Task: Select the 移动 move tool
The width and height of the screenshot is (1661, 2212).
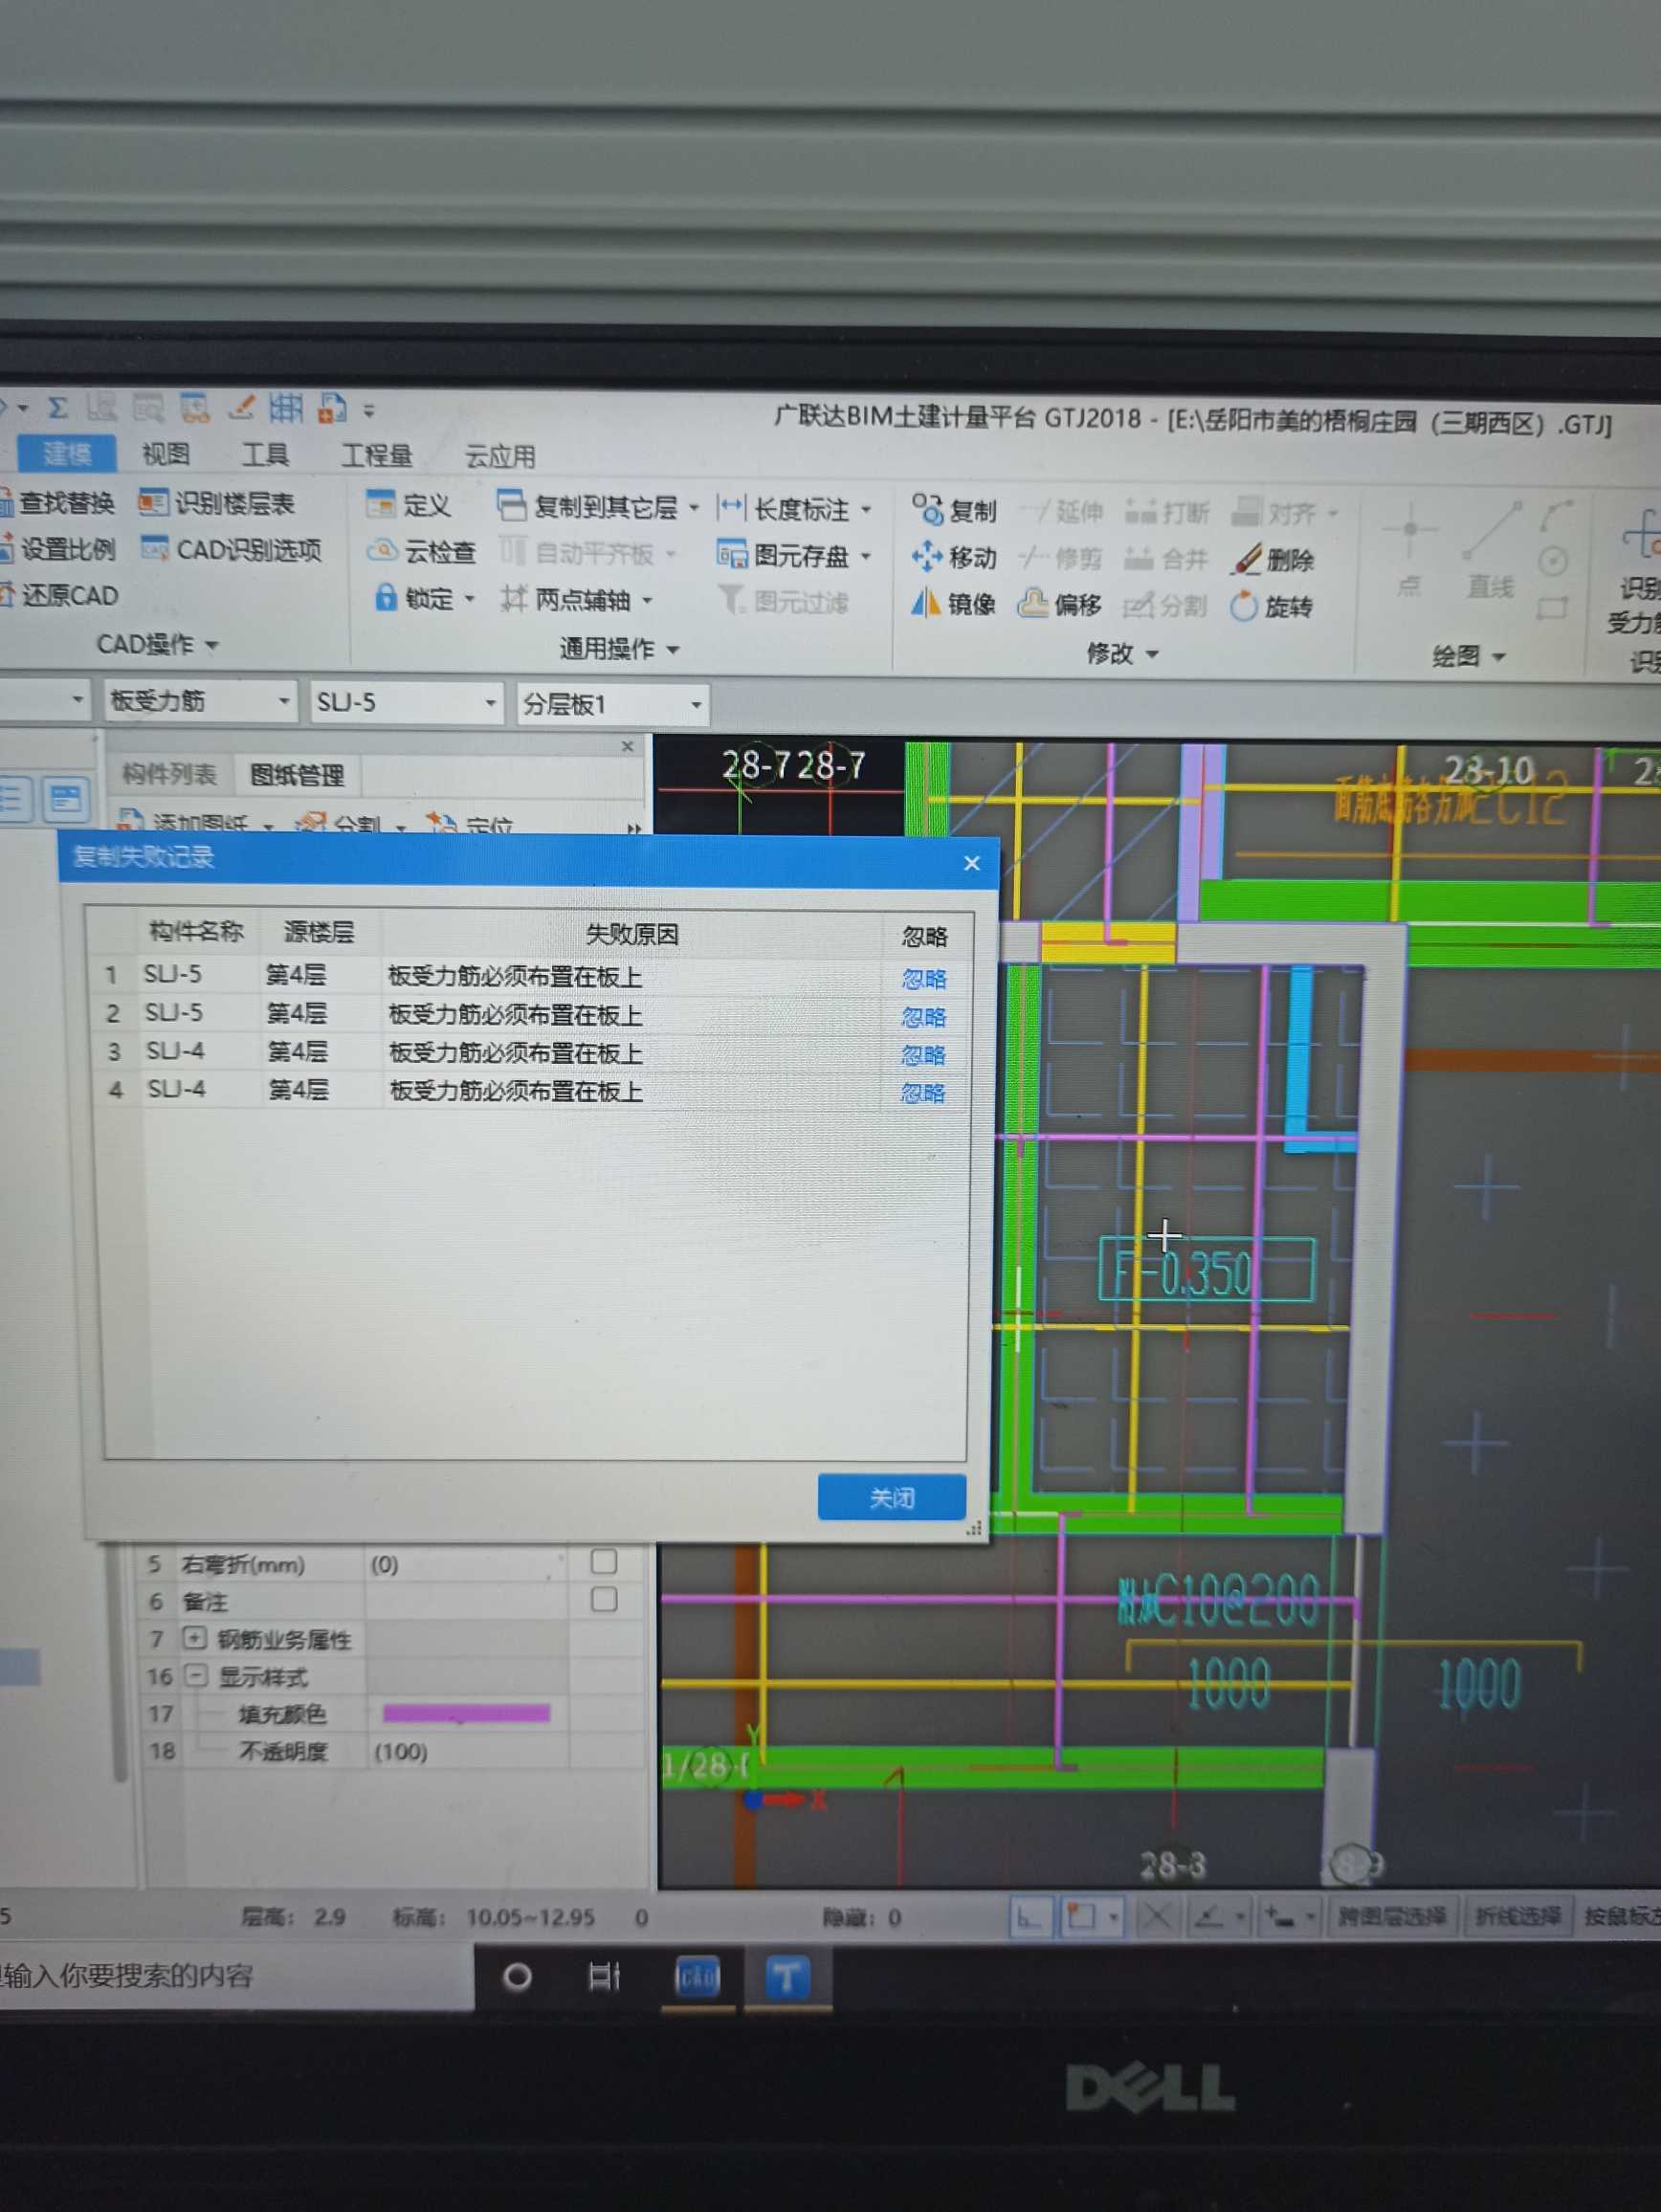Action: [x=954, y=557]
